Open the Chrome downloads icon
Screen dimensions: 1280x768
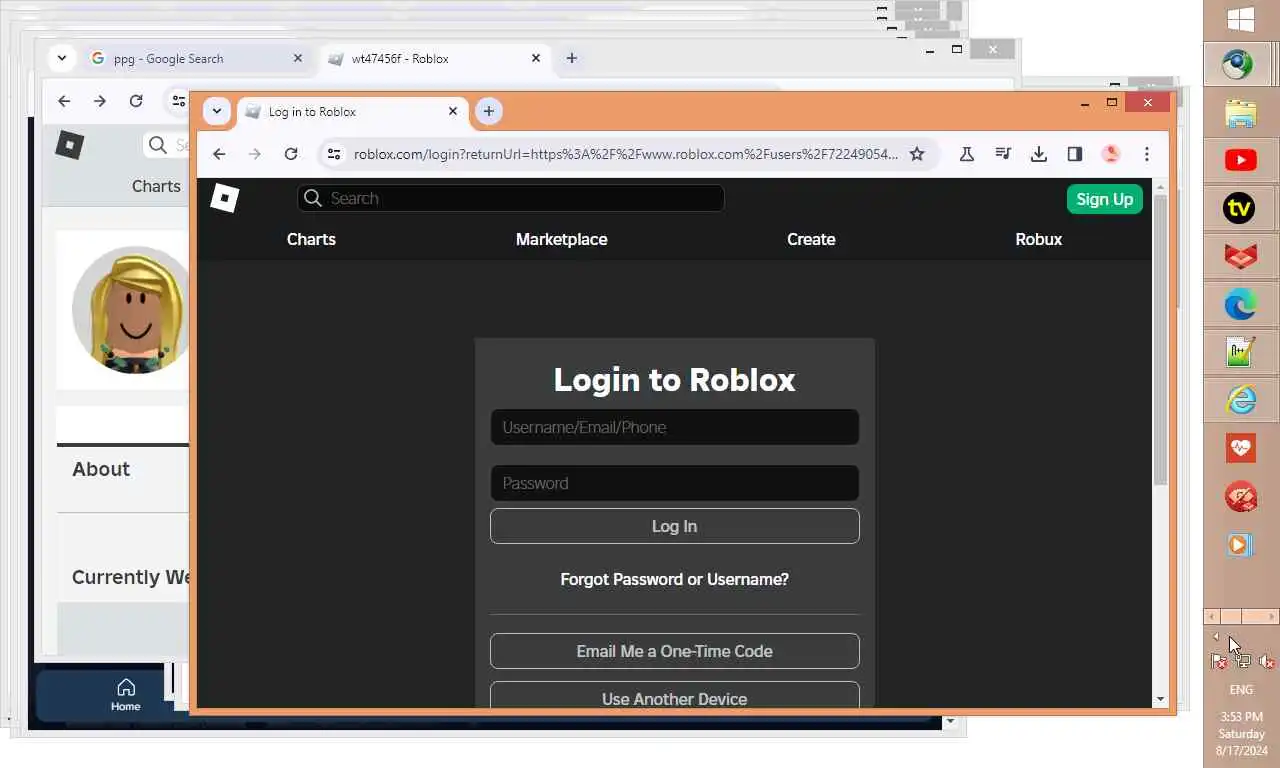pos(1039,154)
